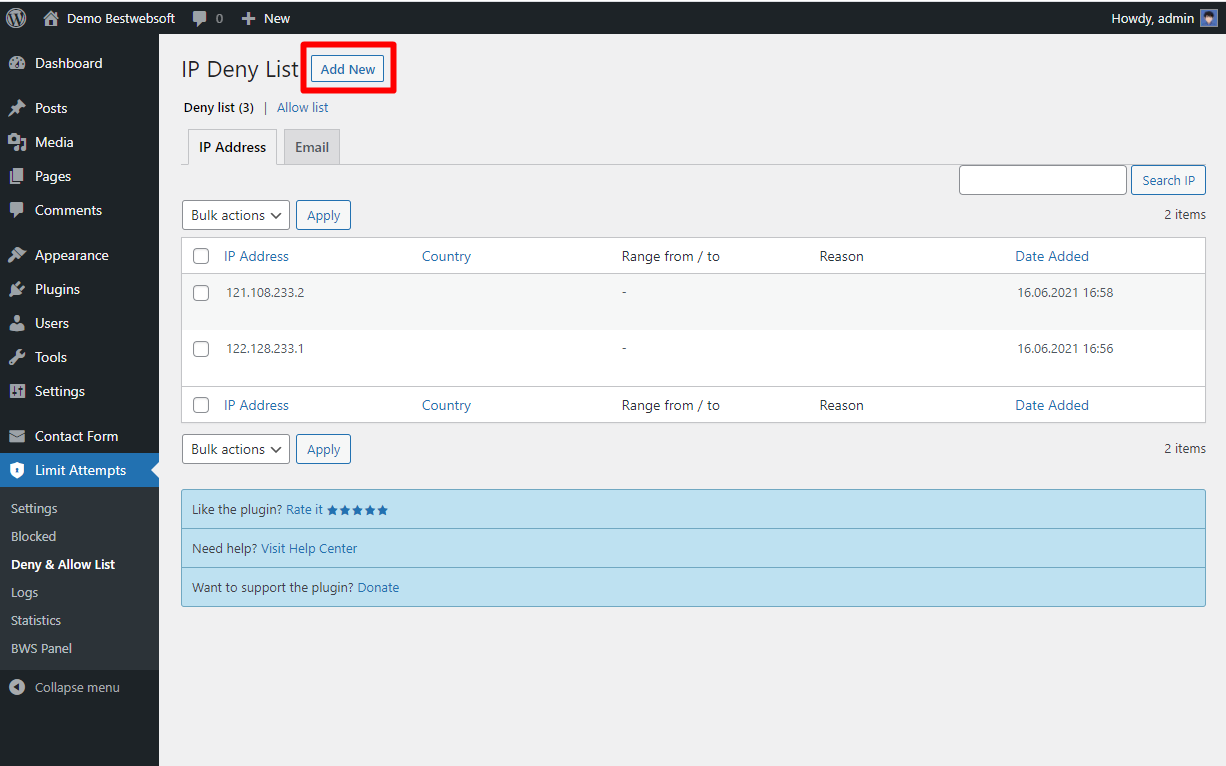Sort by footer Country column
The height and width of the screenshot is (766, 1226).
coord(446,405)
